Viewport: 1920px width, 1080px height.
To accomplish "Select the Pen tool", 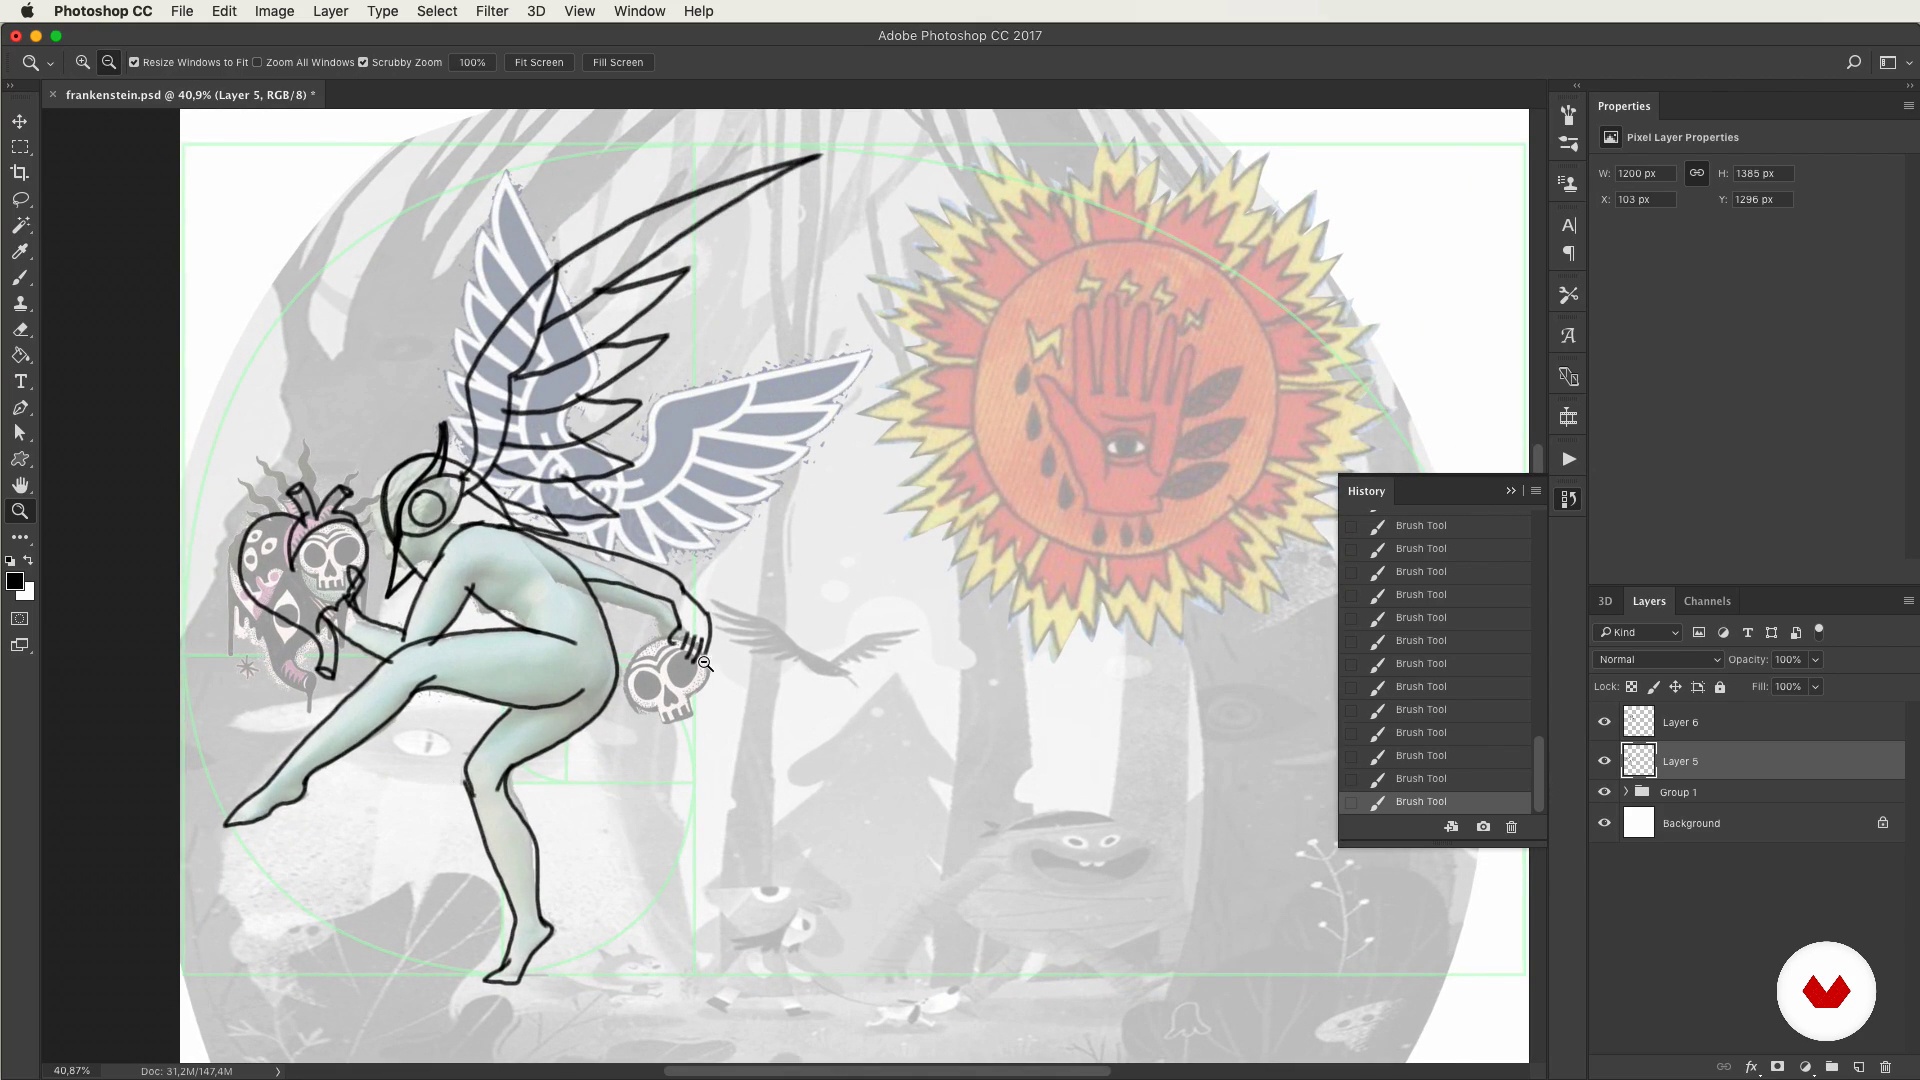I will 20,408.
